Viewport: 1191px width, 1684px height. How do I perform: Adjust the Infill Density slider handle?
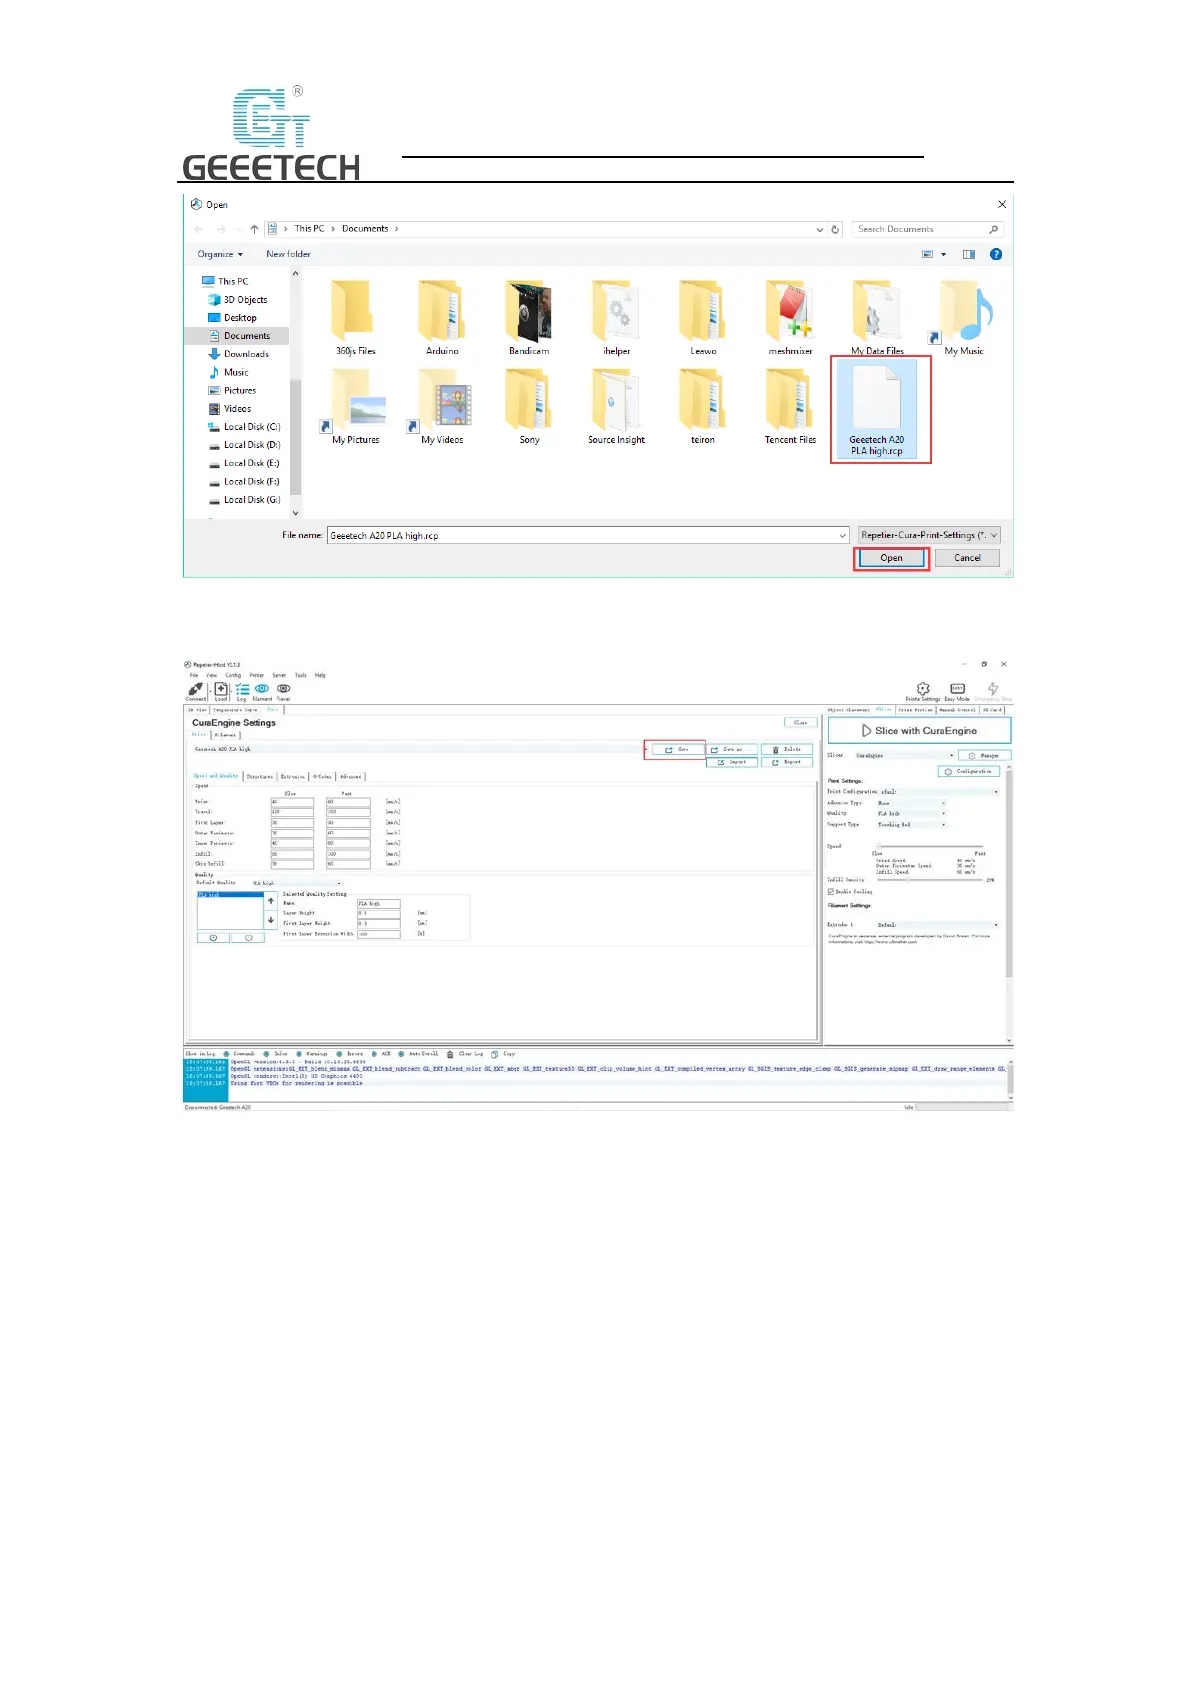tap(908, 880)
